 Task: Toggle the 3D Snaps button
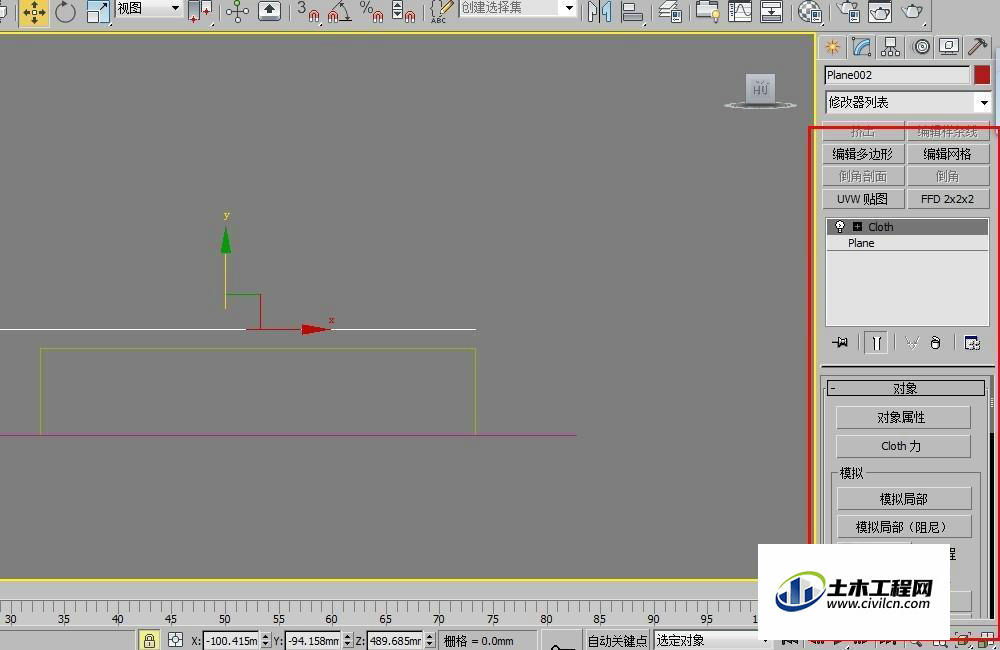coord(309,11)
